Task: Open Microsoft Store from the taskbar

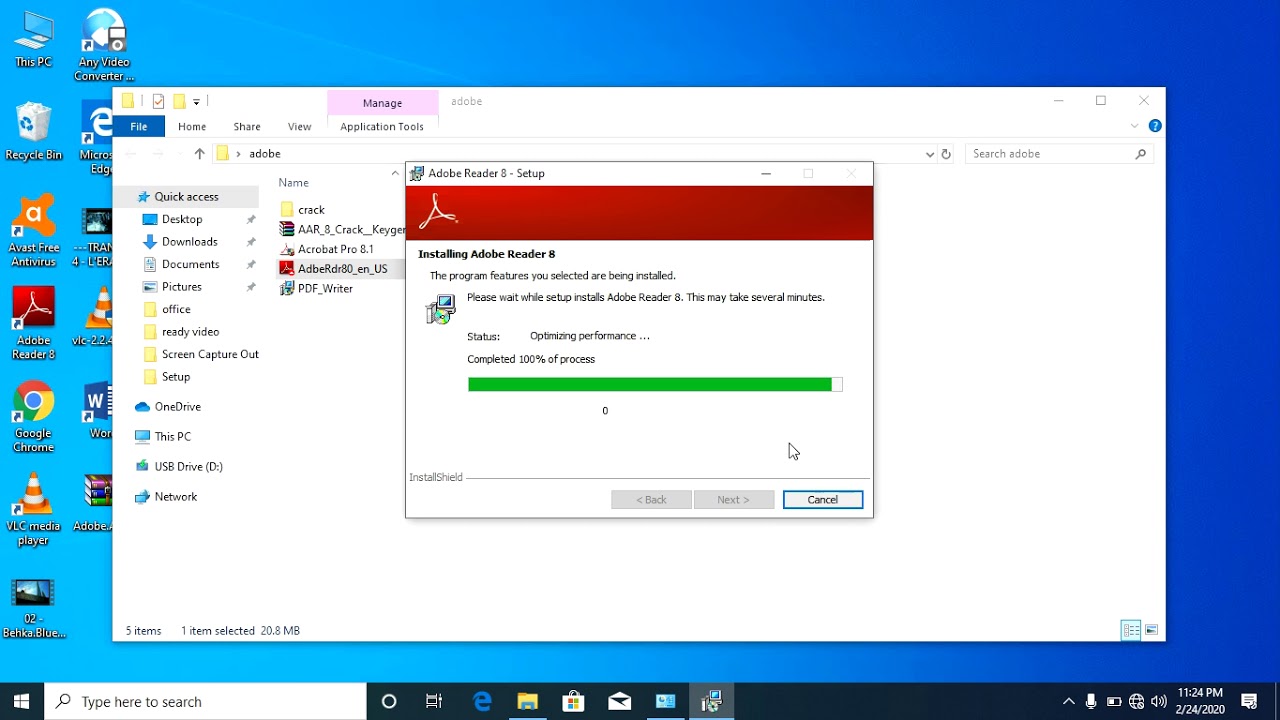Action: (574, 701)
